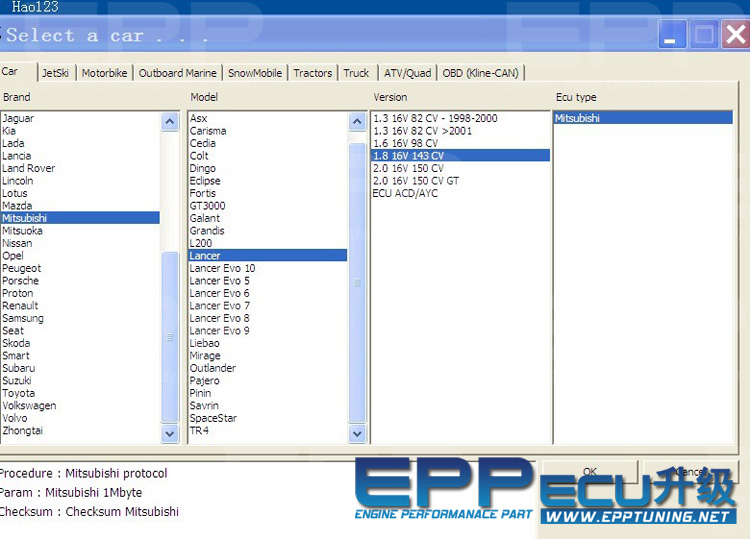Select version 1.3 16V 82 CV - 1998-2000

pyautogui.click(x=461, y=118)
